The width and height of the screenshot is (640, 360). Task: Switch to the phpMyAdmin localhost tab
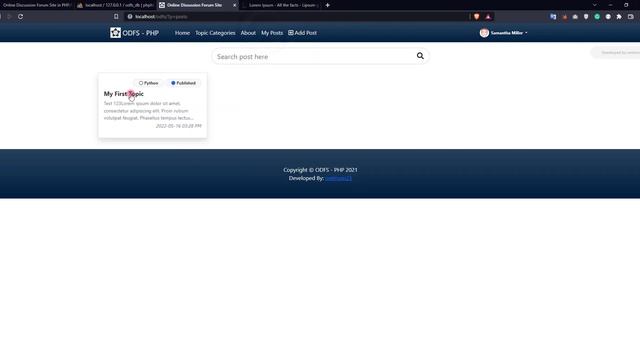click(115, 5)
